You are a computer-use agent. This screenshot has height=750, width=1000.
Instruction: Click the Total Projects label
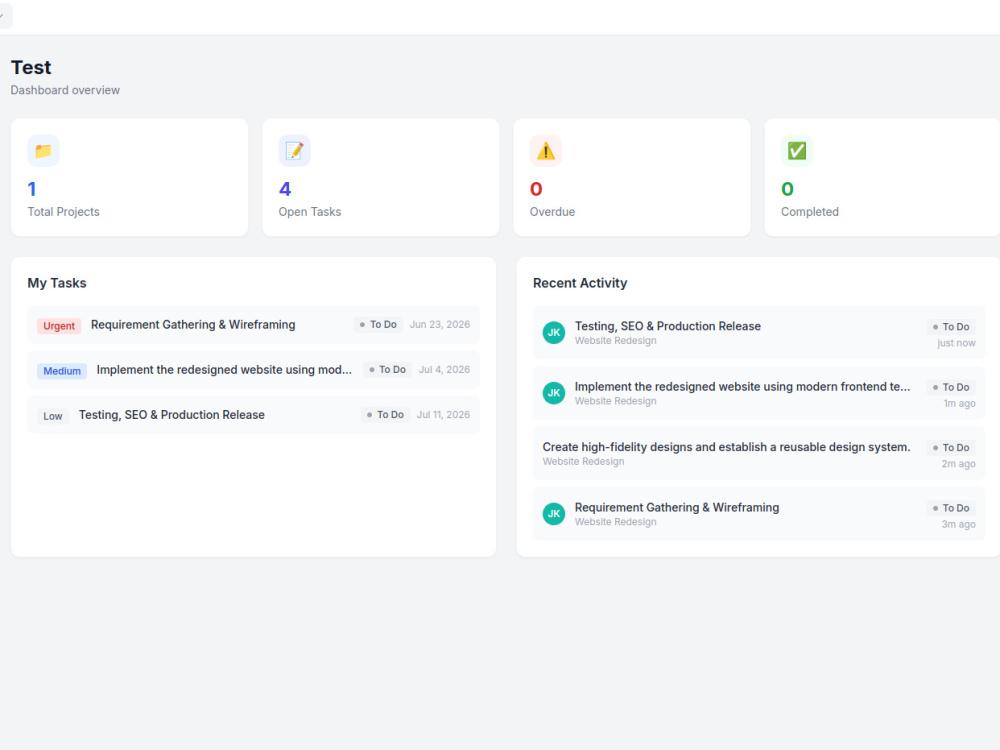pos(63,212)
